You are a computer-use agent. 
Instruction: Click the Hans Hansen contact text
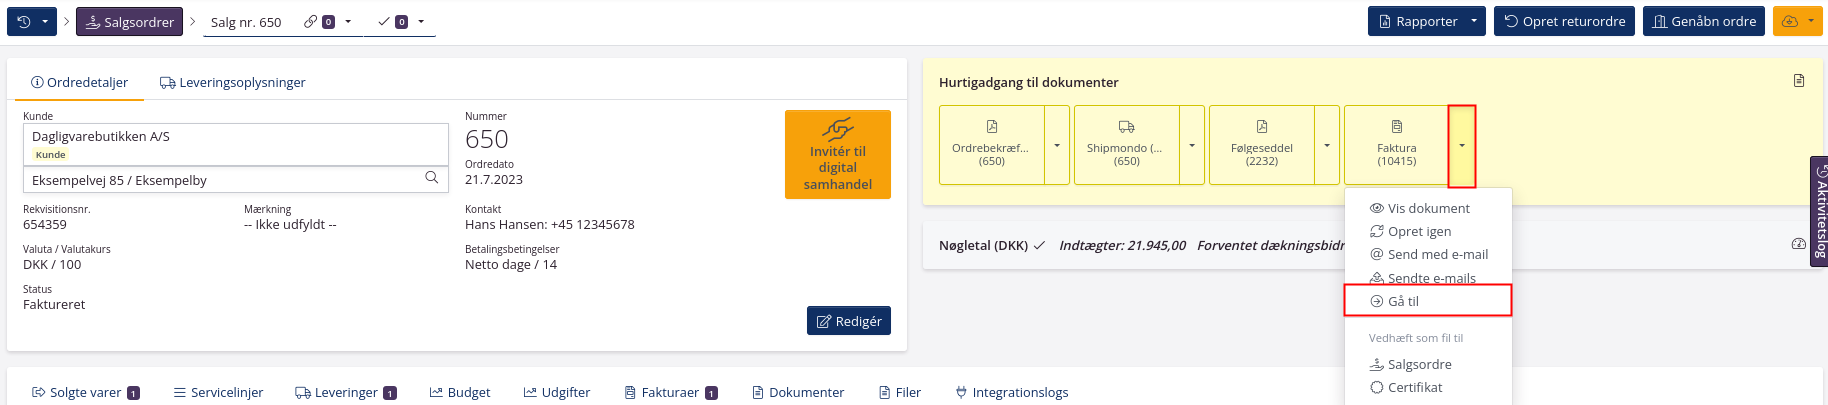point(550,225)
